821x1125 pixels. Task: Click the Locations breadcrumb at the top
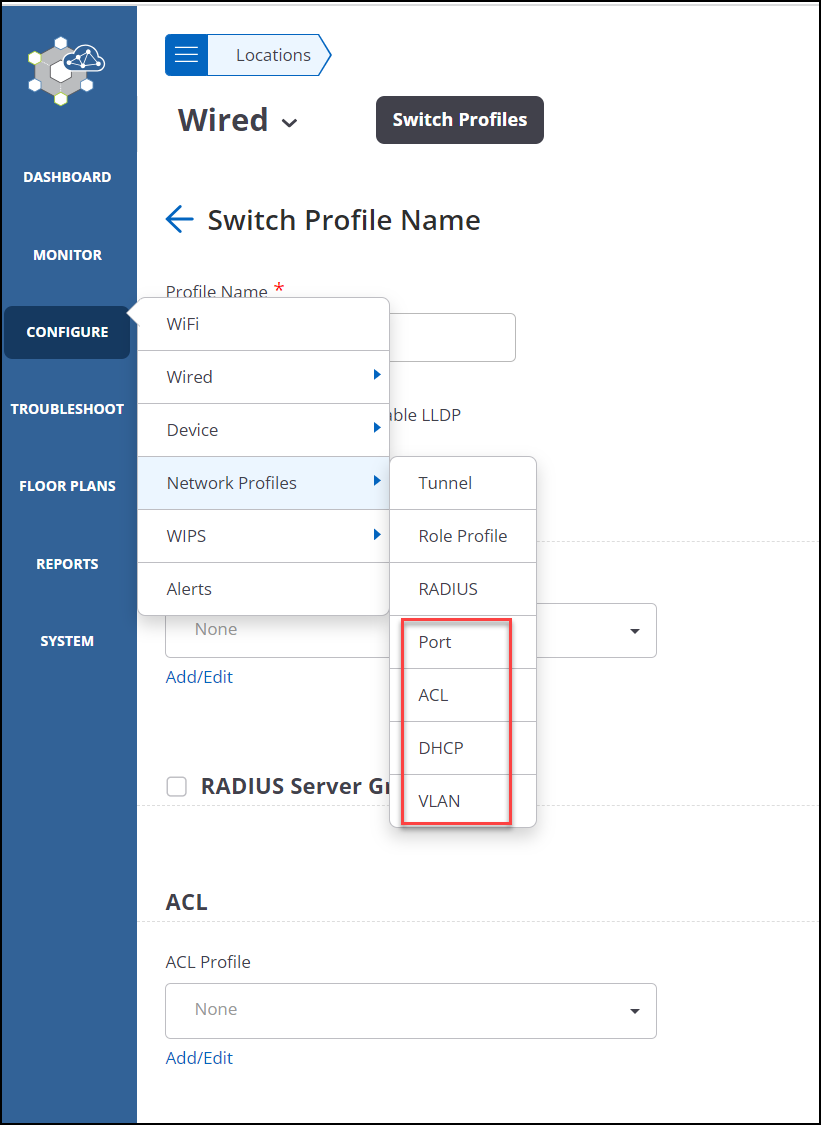(270, 55)
